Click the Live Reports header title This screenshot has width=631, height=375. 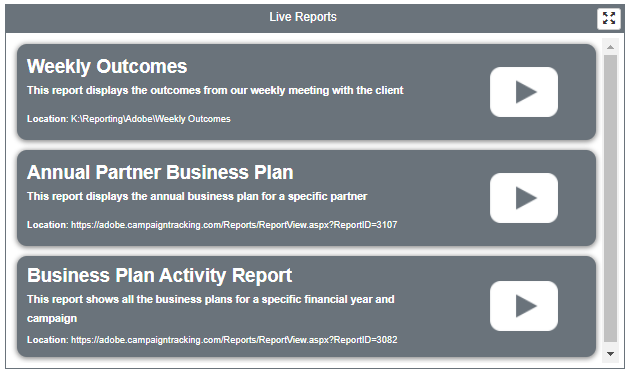pos(303,17)
